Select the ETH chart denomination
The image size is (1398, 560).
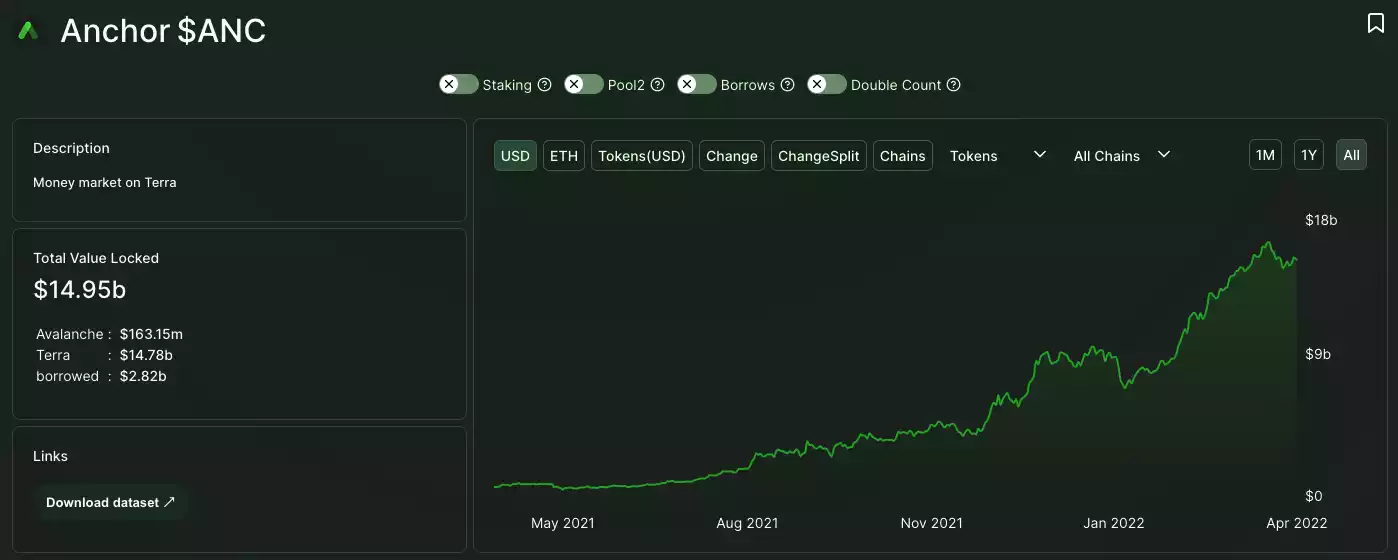point(564,156)
